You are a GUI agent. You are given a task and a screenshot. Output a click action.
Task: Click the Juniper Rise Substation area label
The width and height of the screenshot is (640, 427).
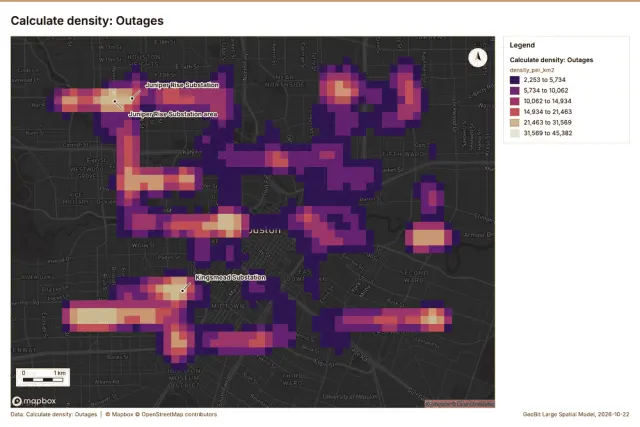[x=173, y=114]
